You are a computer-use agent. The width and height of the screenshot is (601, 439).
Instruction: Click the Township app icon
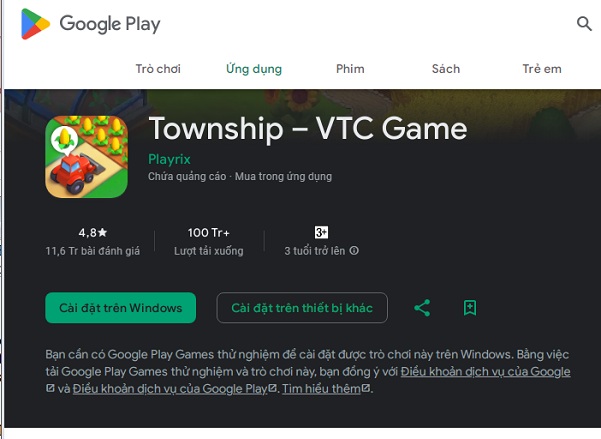[87, 156]
